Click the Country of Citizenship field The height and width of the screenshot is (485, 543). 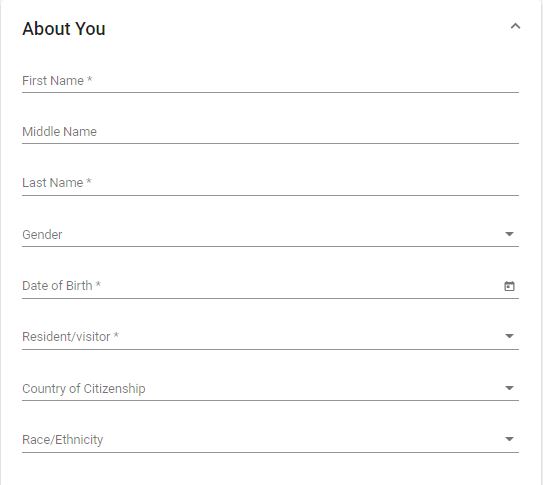point(270,389)
